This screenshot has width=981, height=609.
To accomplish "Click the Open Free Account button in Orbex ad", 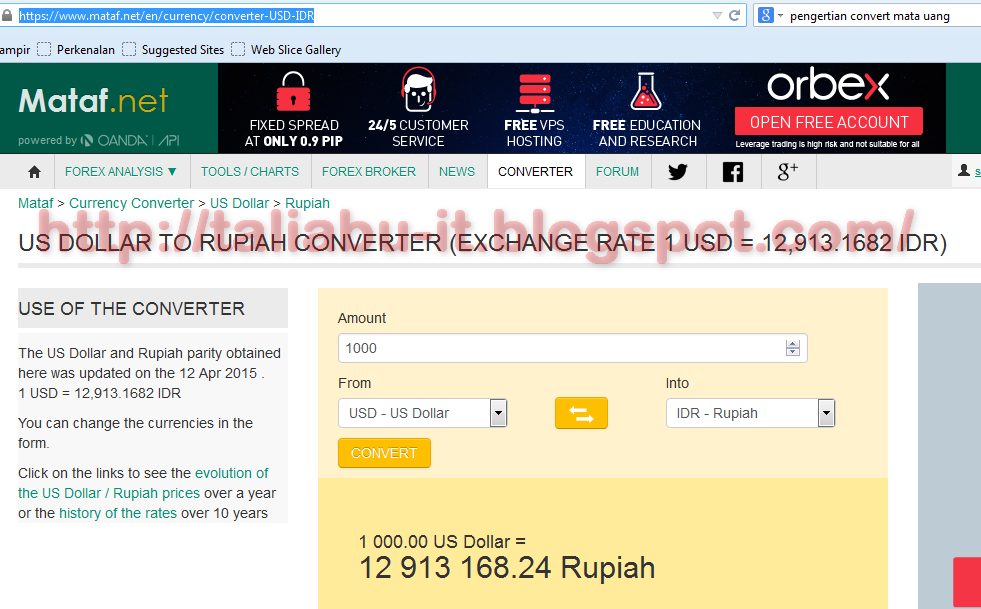I will (x=828, y=121).
